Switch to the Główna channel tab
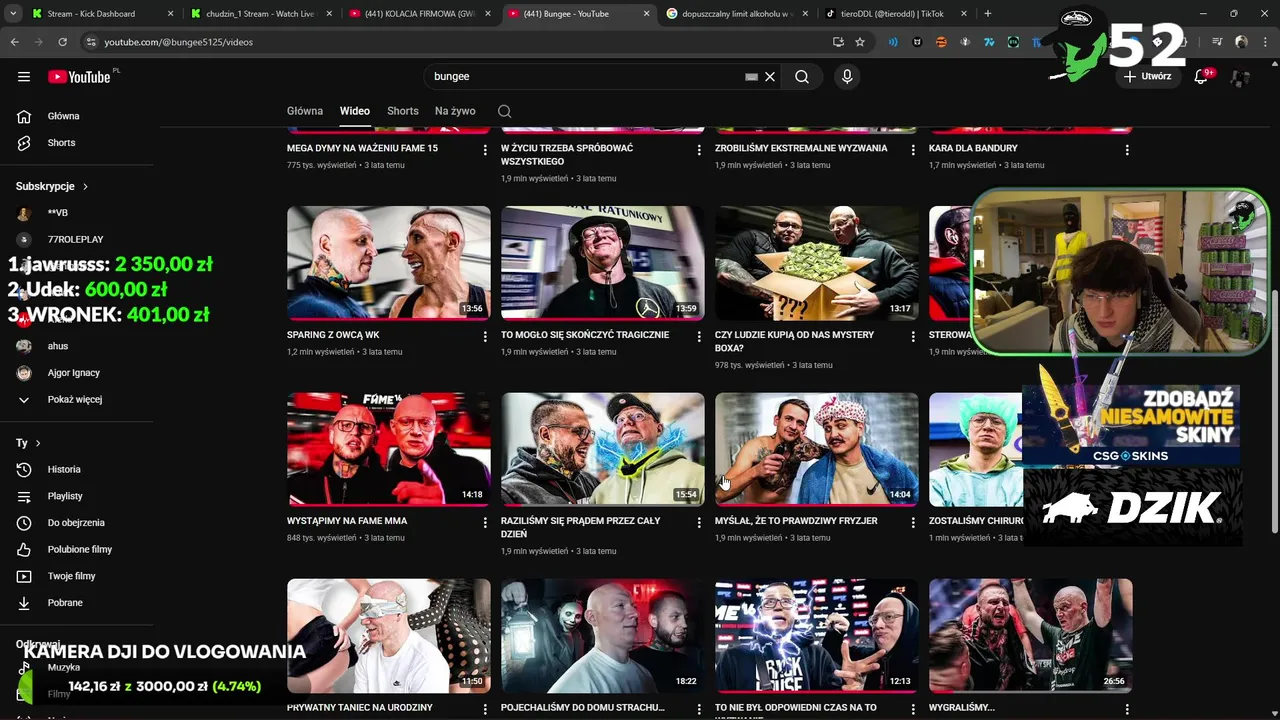 point(305,111)
